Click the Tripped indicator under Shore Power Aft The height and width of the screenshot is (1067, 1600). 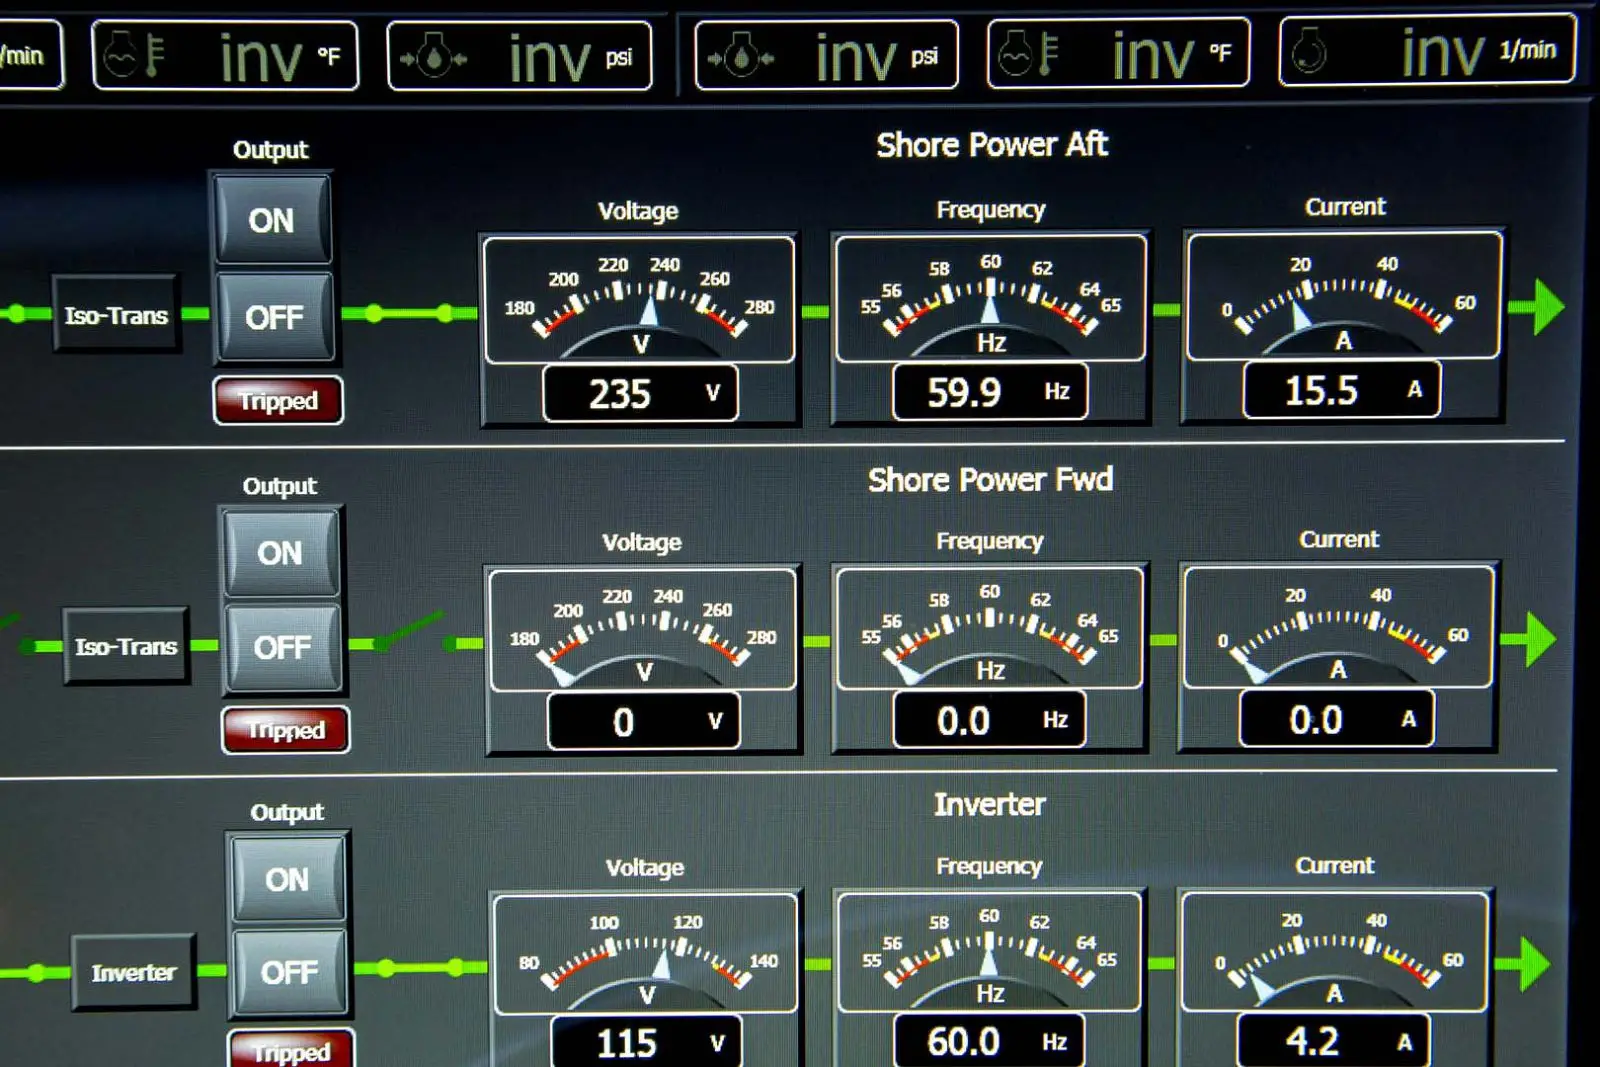pyautogui.click(x=278, y=400)
